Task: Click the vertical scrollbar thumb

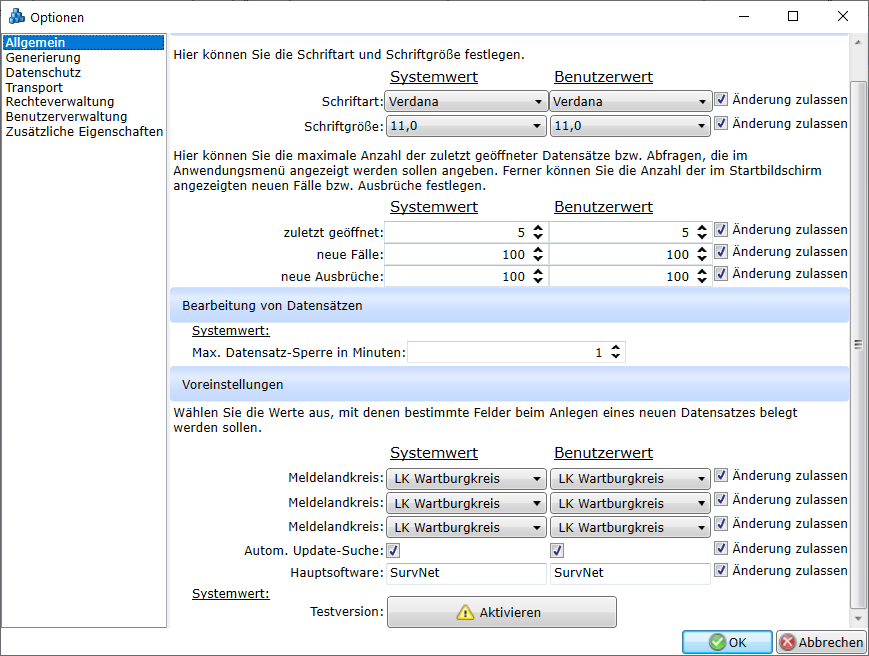Action: 857,343
